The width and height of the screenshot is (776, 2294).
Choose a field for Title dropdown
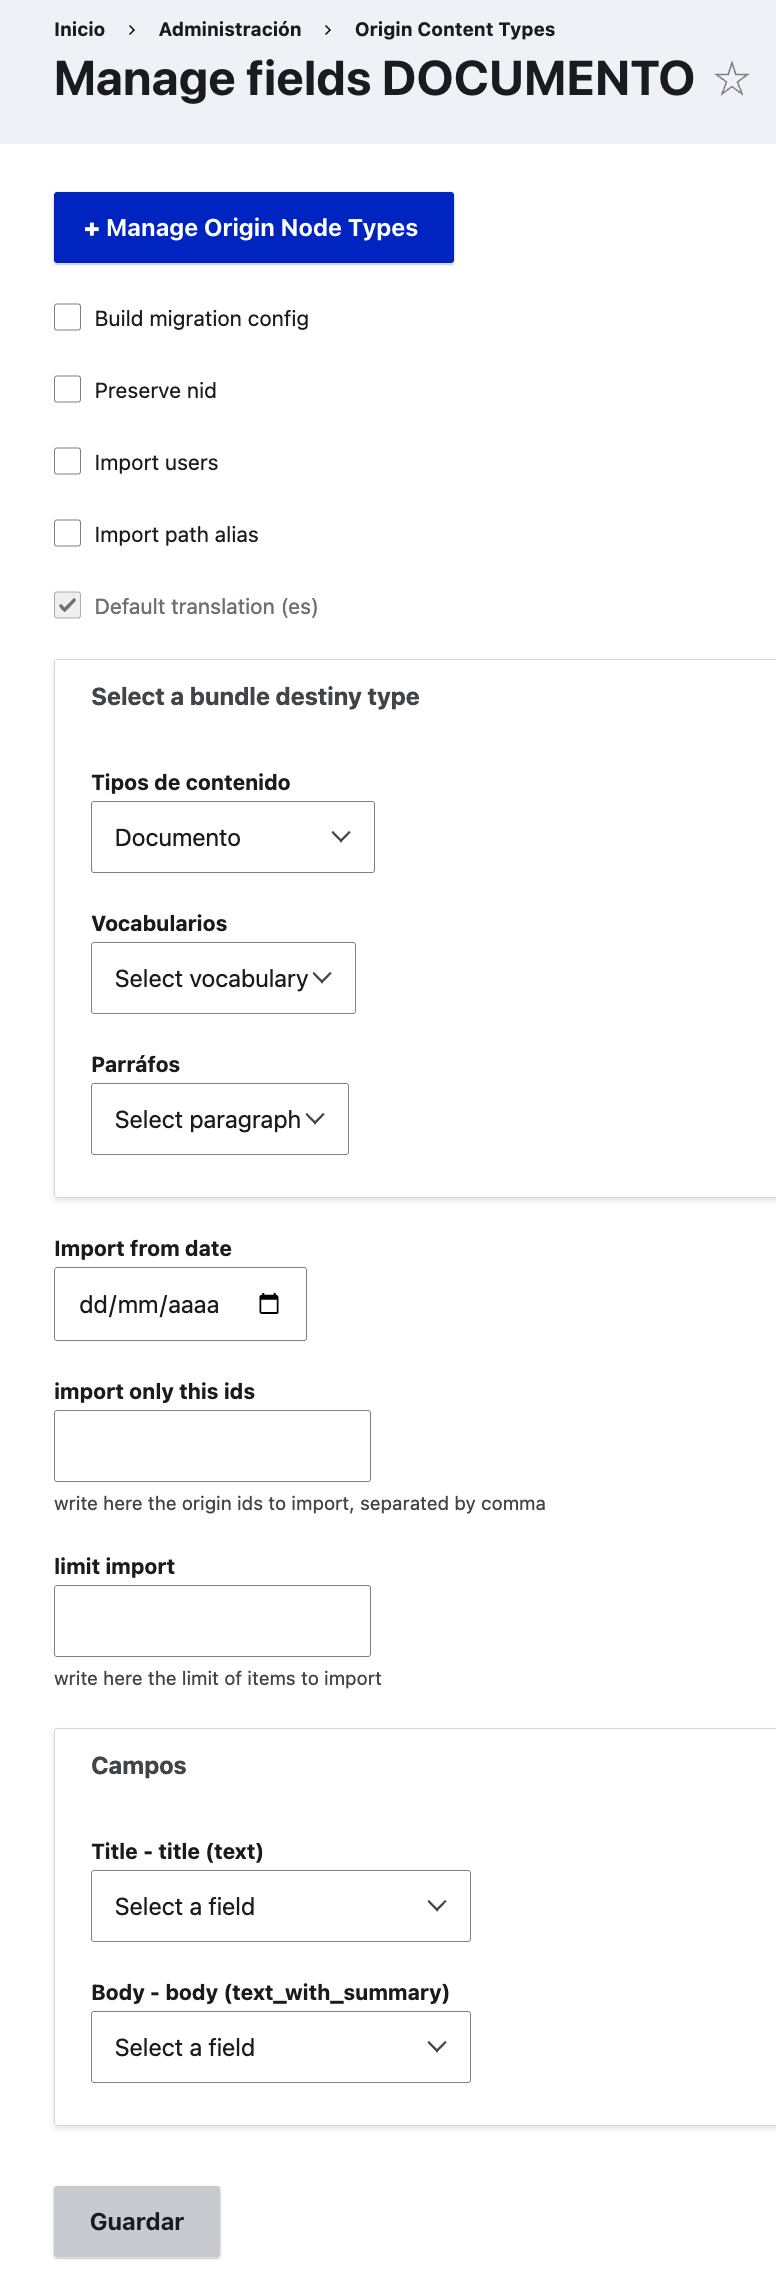[280, 1906]
